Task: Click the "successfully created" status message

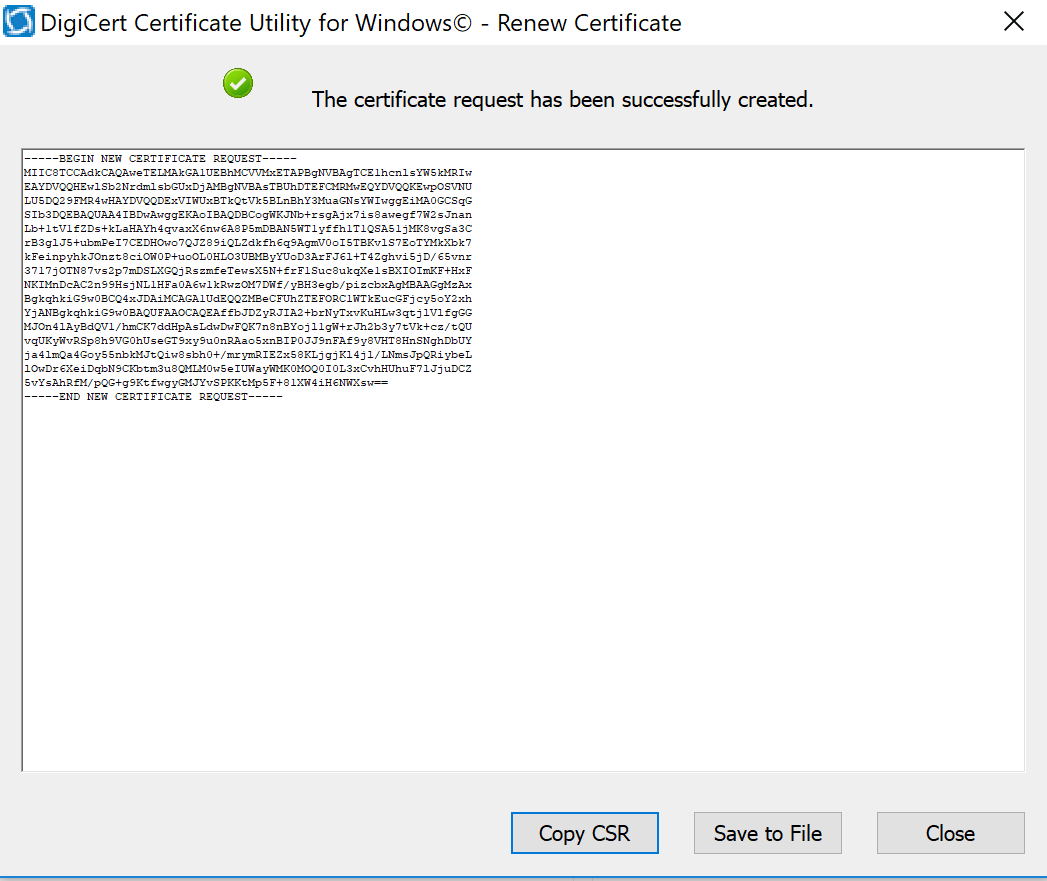Action: pos(562,100)
